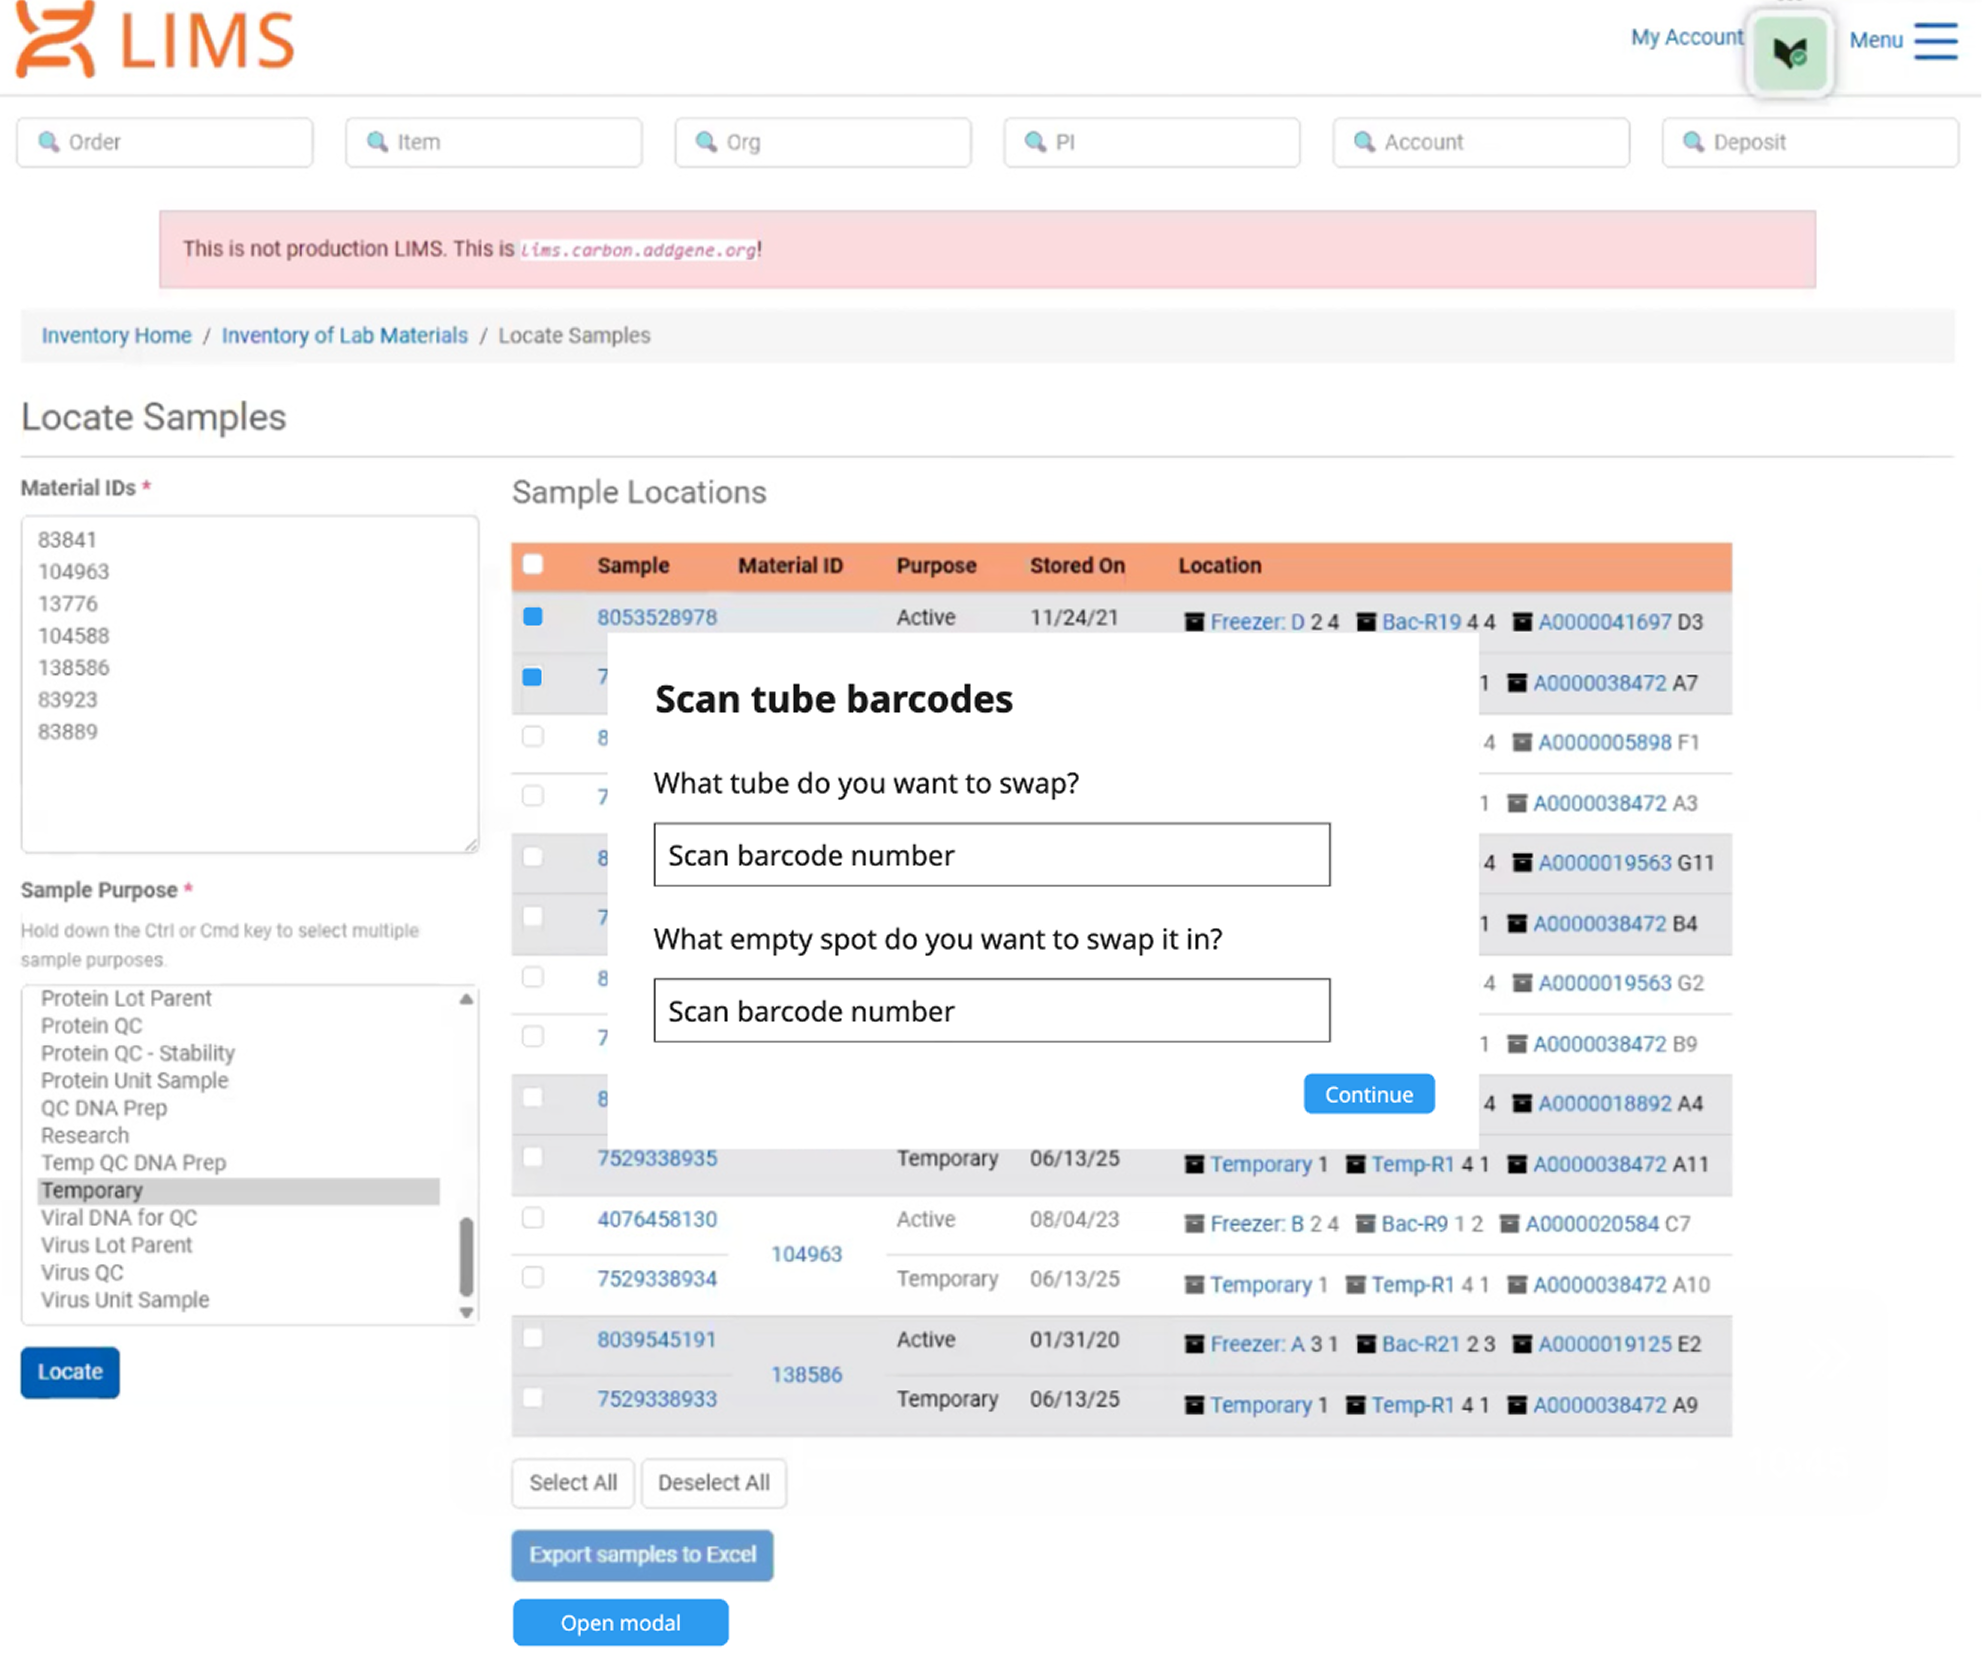Image resolution: width=1982 pixels, height=1665 pixels.
Task: Click the green account avatar icon
Action: pos(1789,52)
